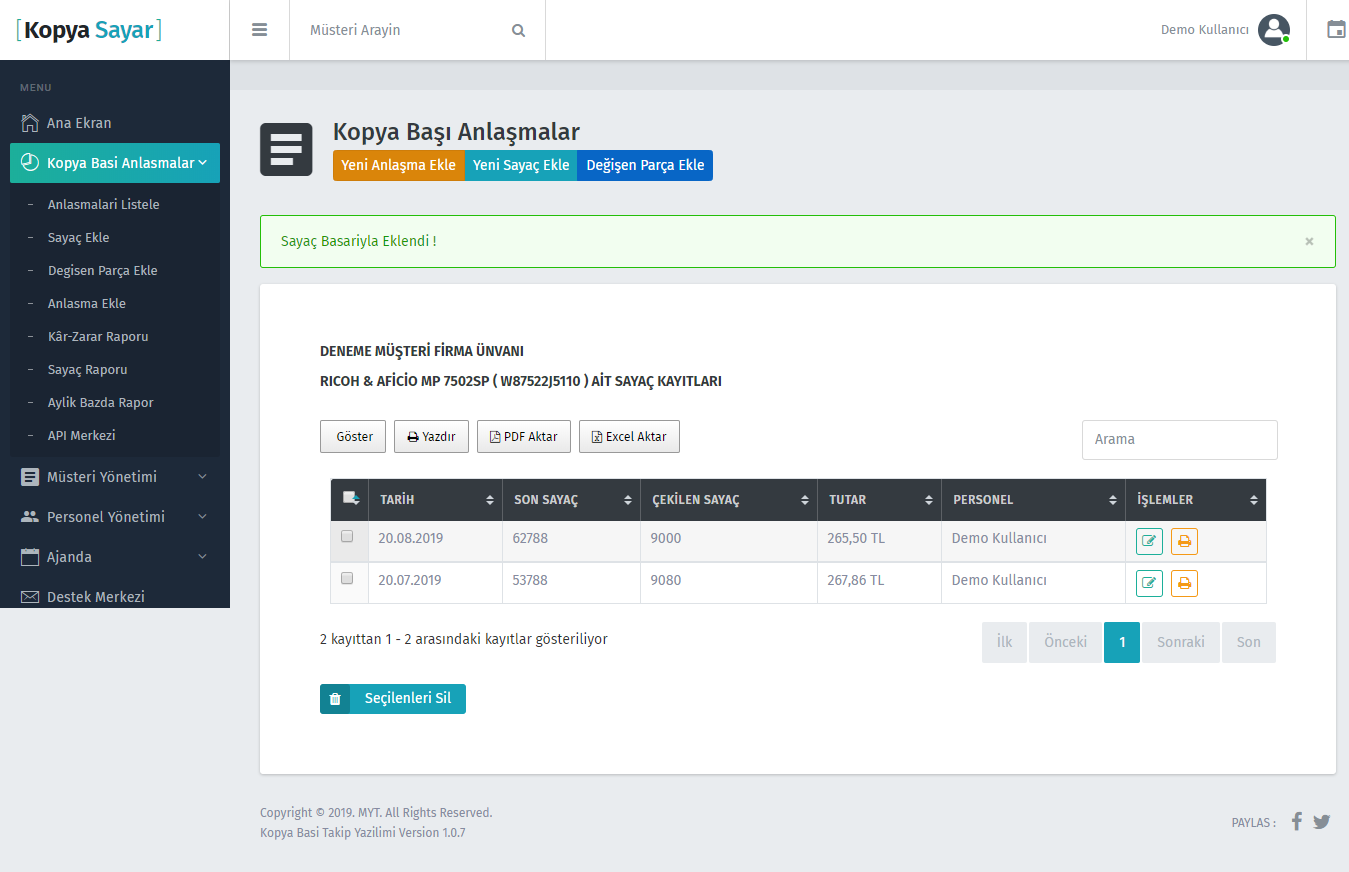The width and height of the screenshot is (1349, 872).
Task: Expand Personel Yönetimi sidebar menu
Action: click(114, 517)
